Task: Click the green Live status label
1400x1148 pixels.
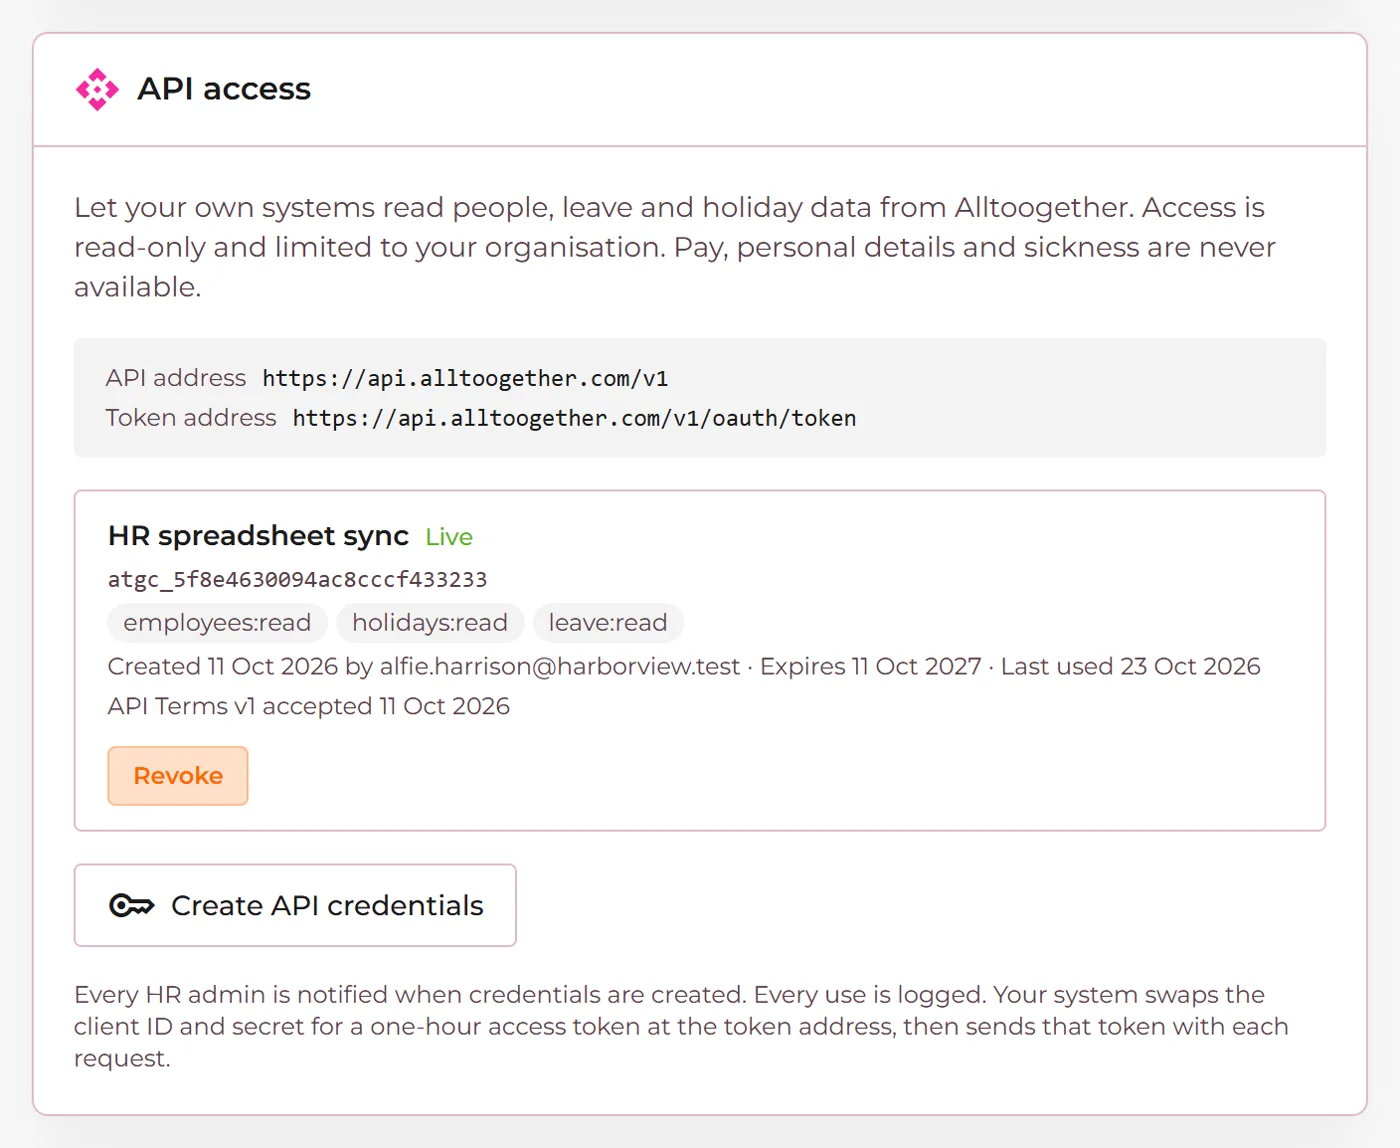Action: click(x=449, y=537)
